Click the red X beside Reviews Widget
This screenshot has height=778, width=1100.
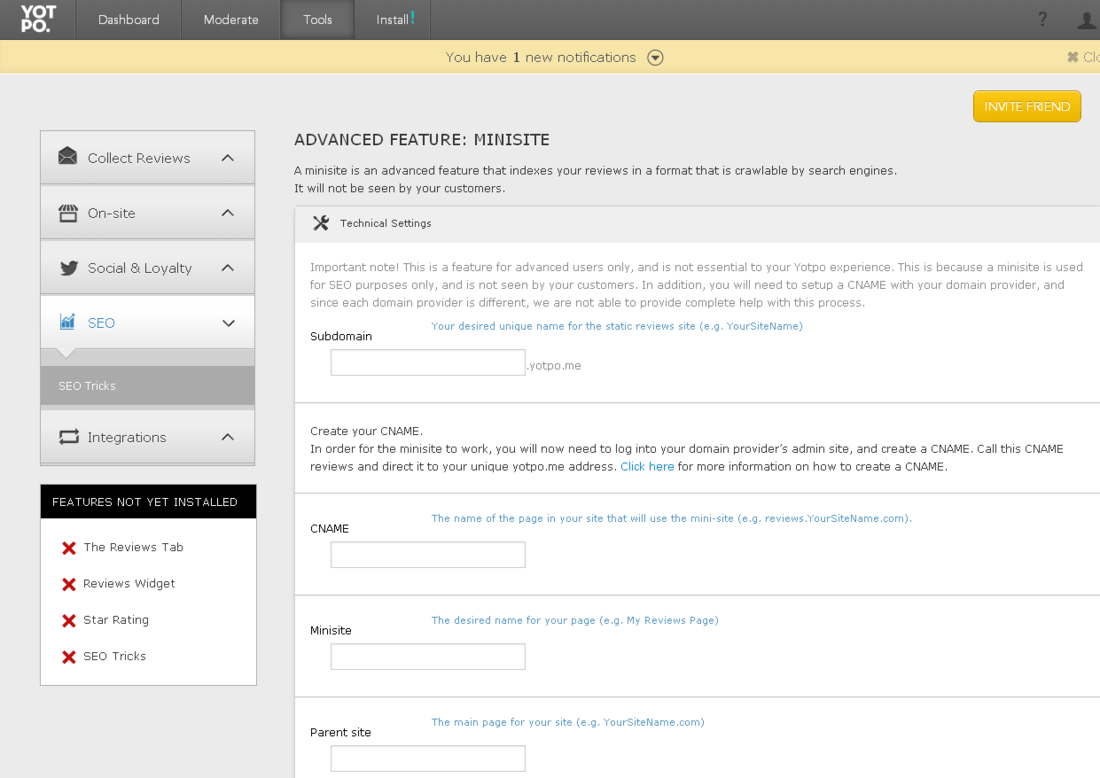point(69,584)
